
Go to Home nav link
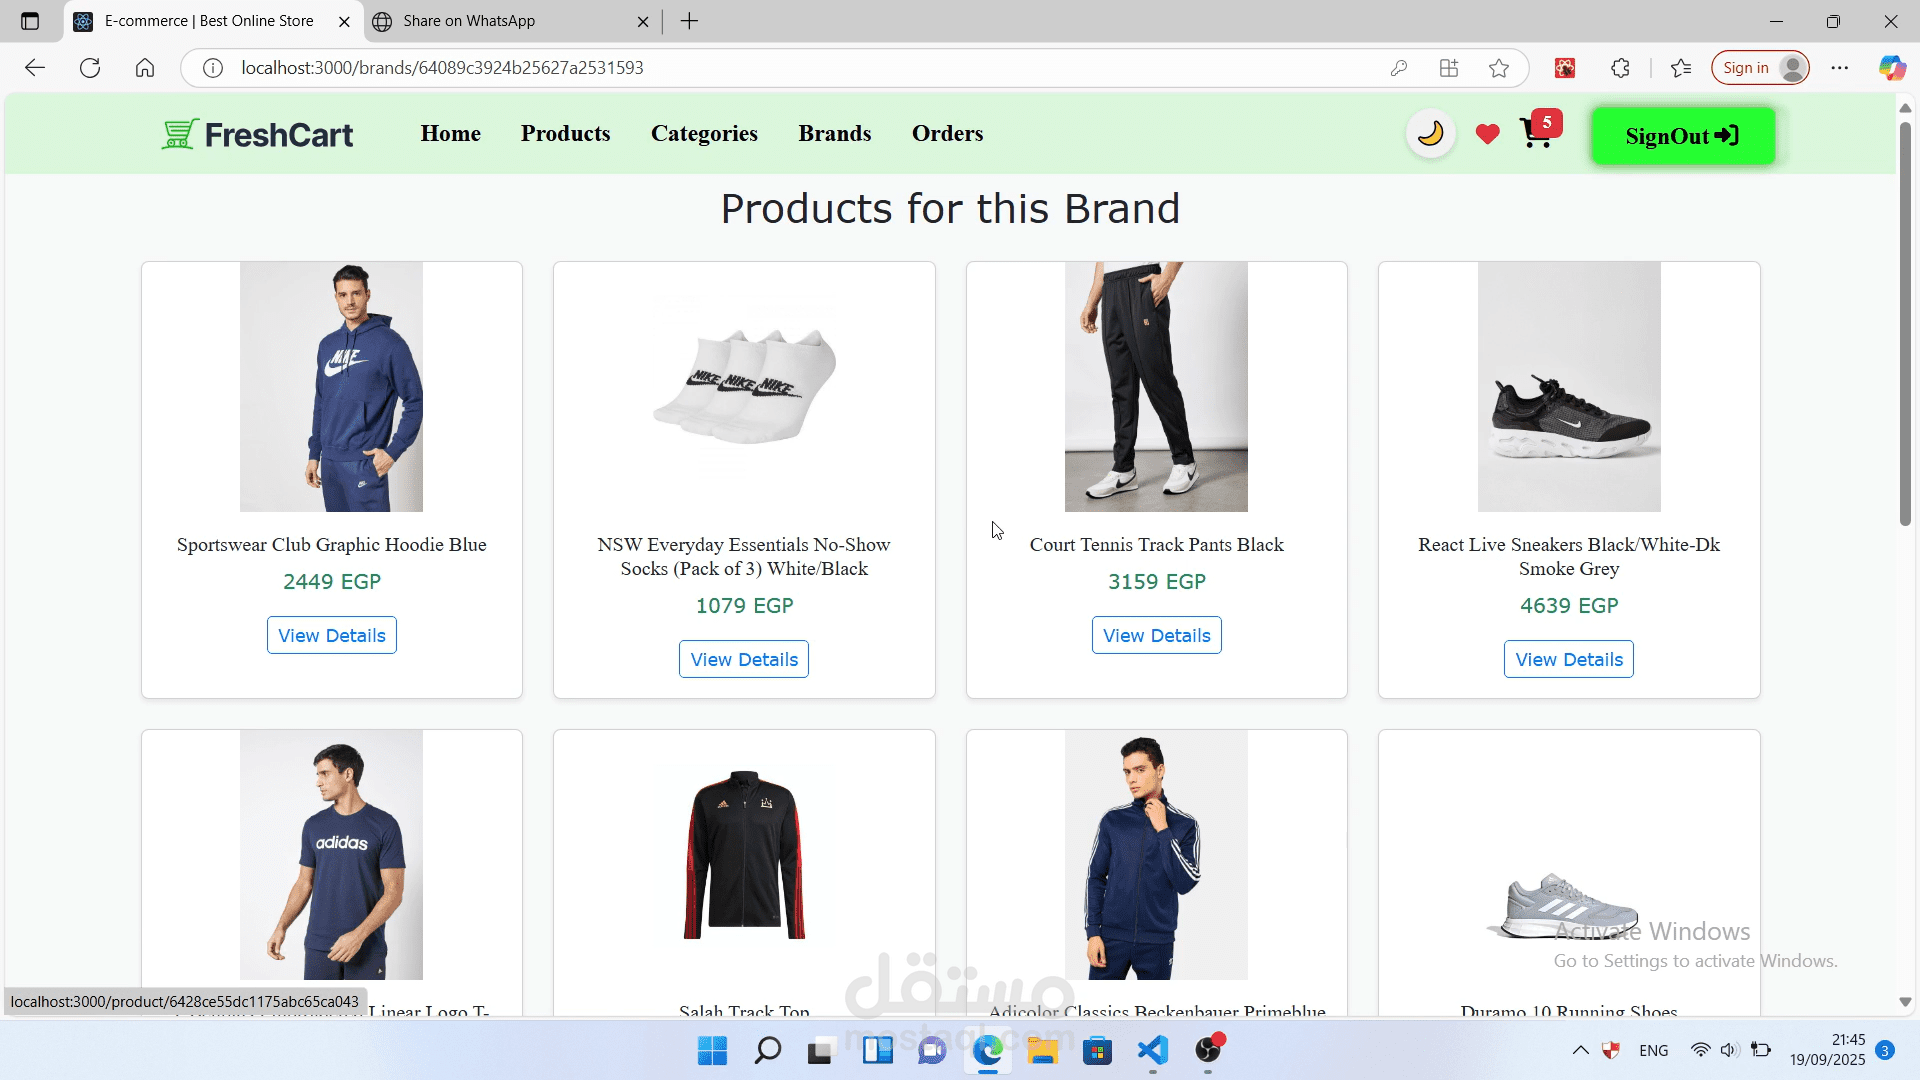(x=450, y=133)
